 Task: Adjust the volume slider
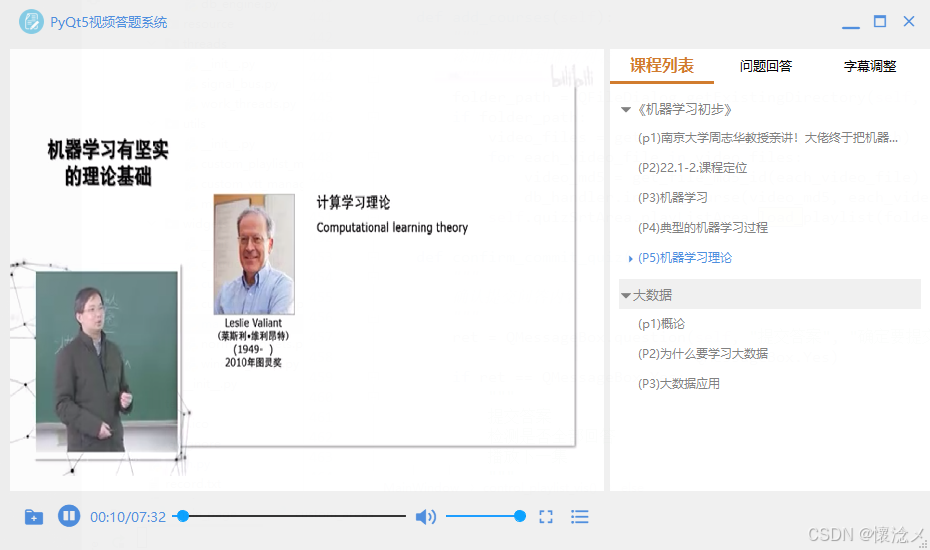[485, 516]
